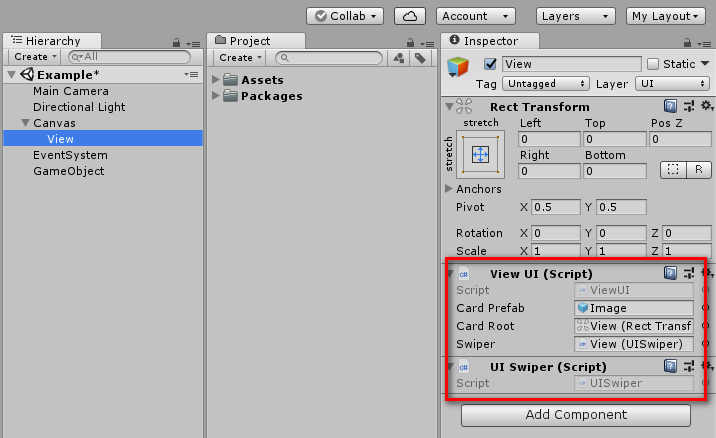Open Rect Transform help reference icon
Viewport: 716px width, 438px height.
[670, 106]
